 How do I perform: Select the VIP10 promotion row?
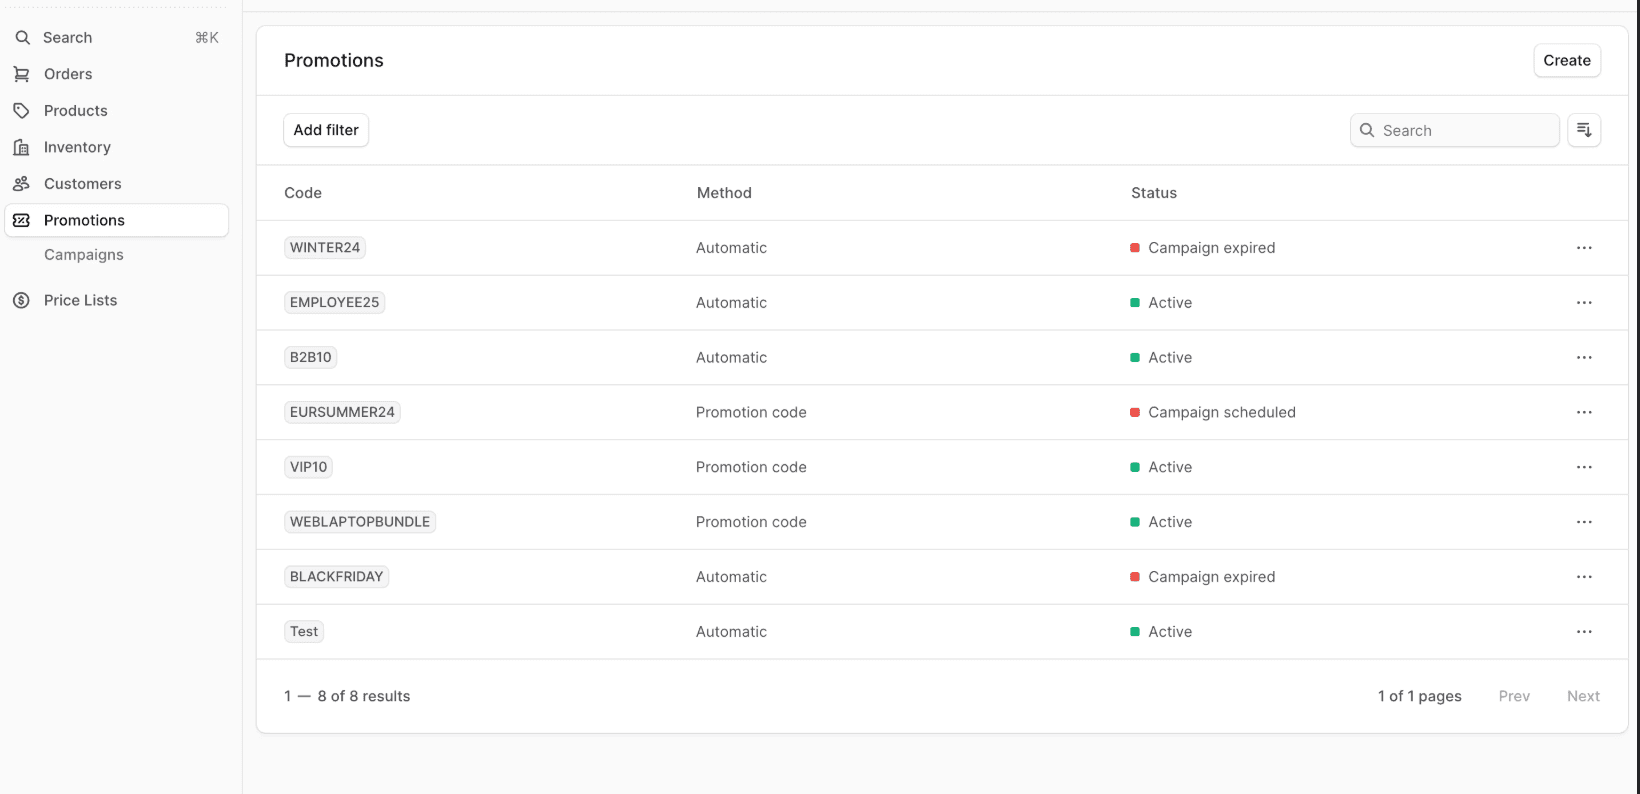(x=750, y=467)
